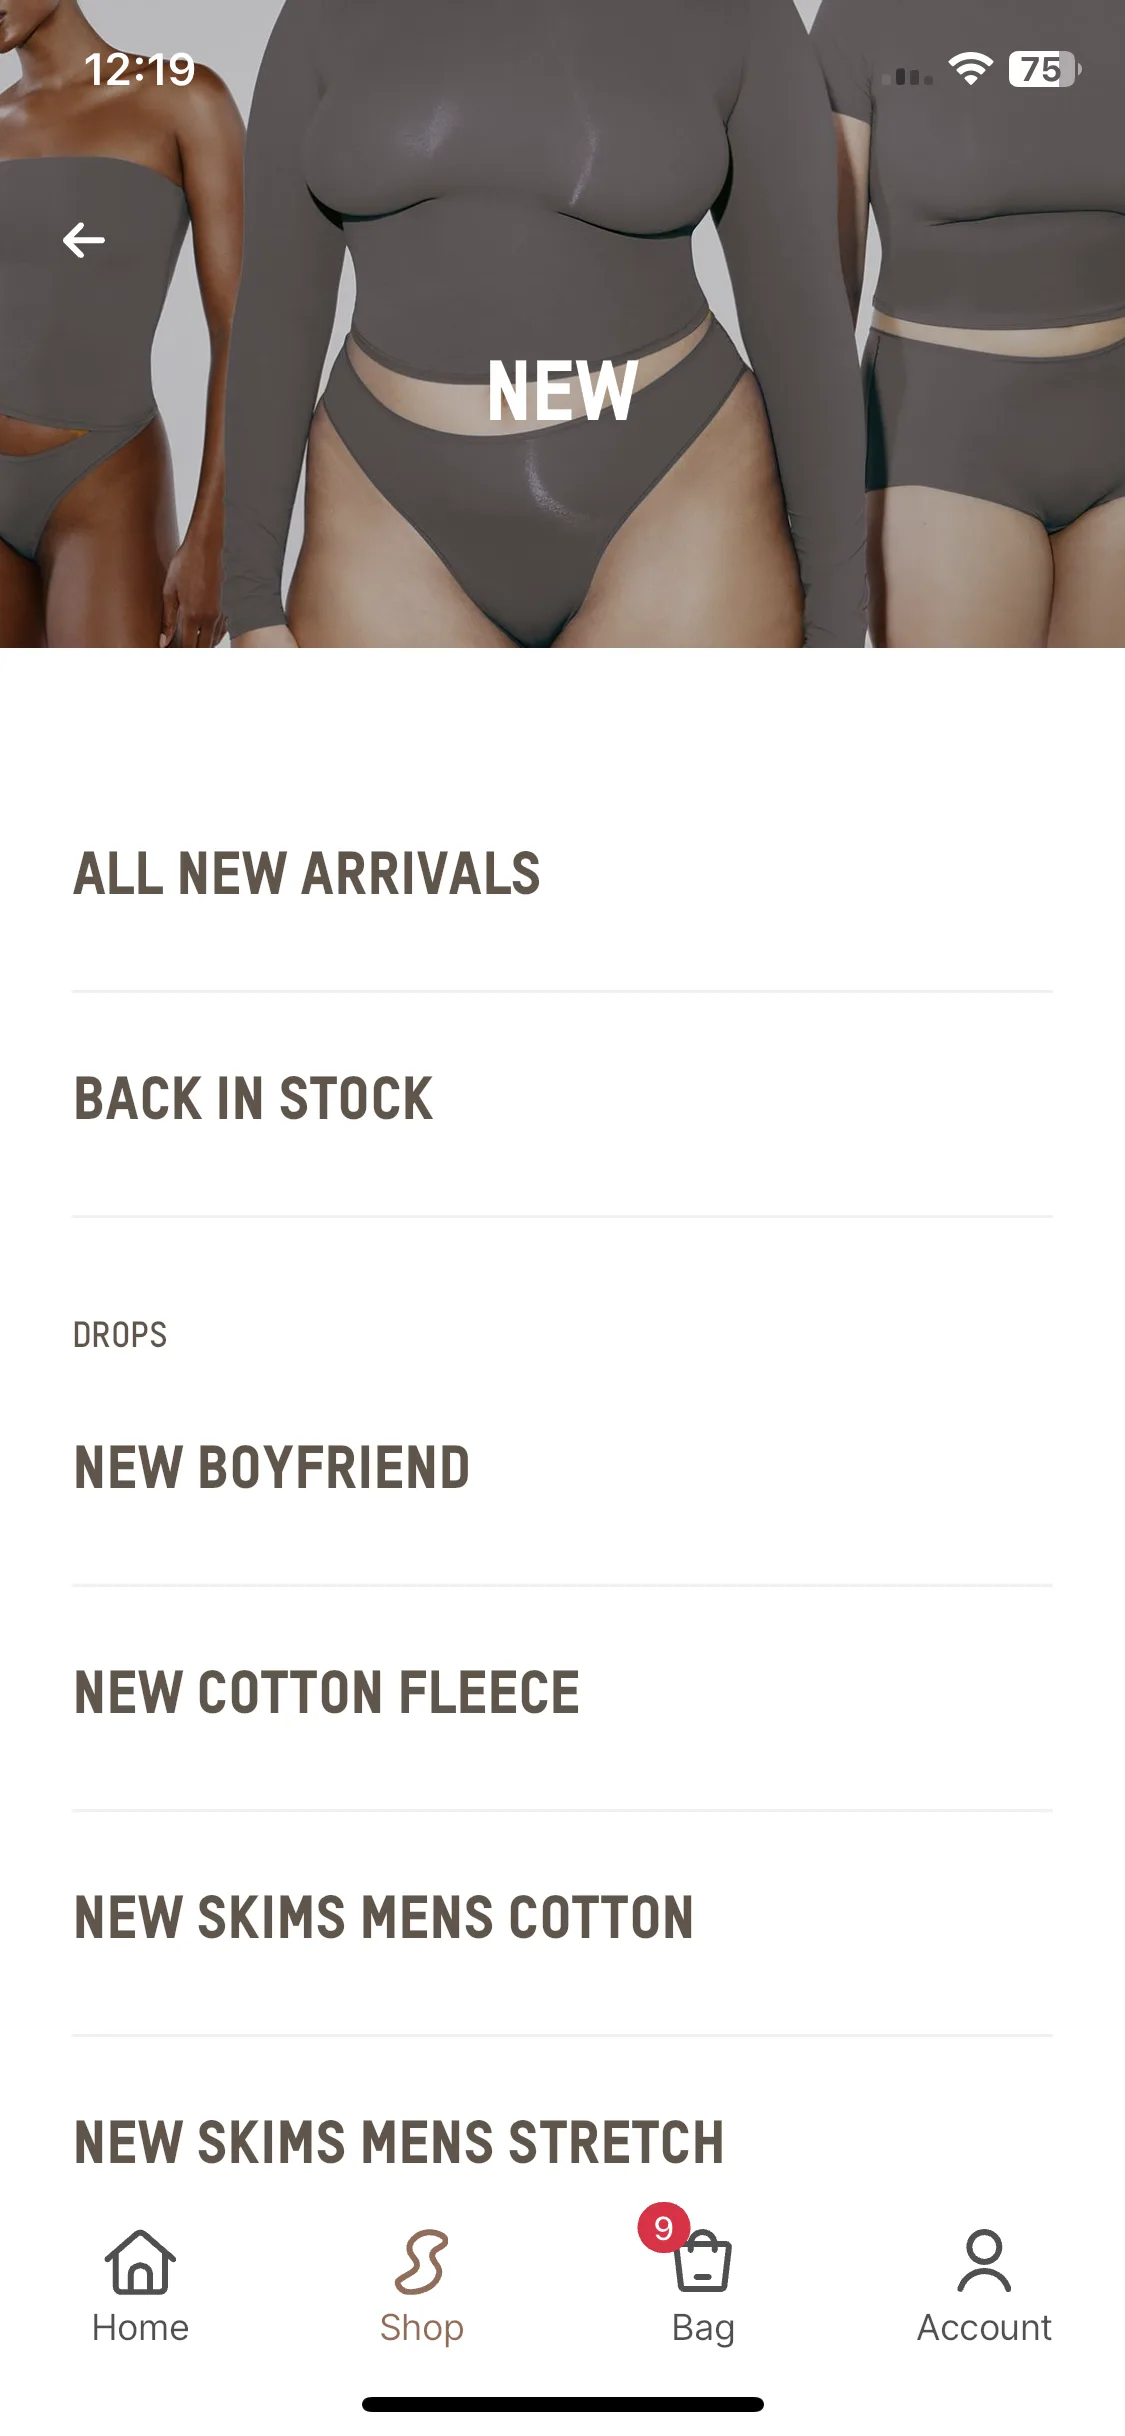1125x2436 pixels.
Task: Open Back In Stock category
Action: (x=562, y=1099)
